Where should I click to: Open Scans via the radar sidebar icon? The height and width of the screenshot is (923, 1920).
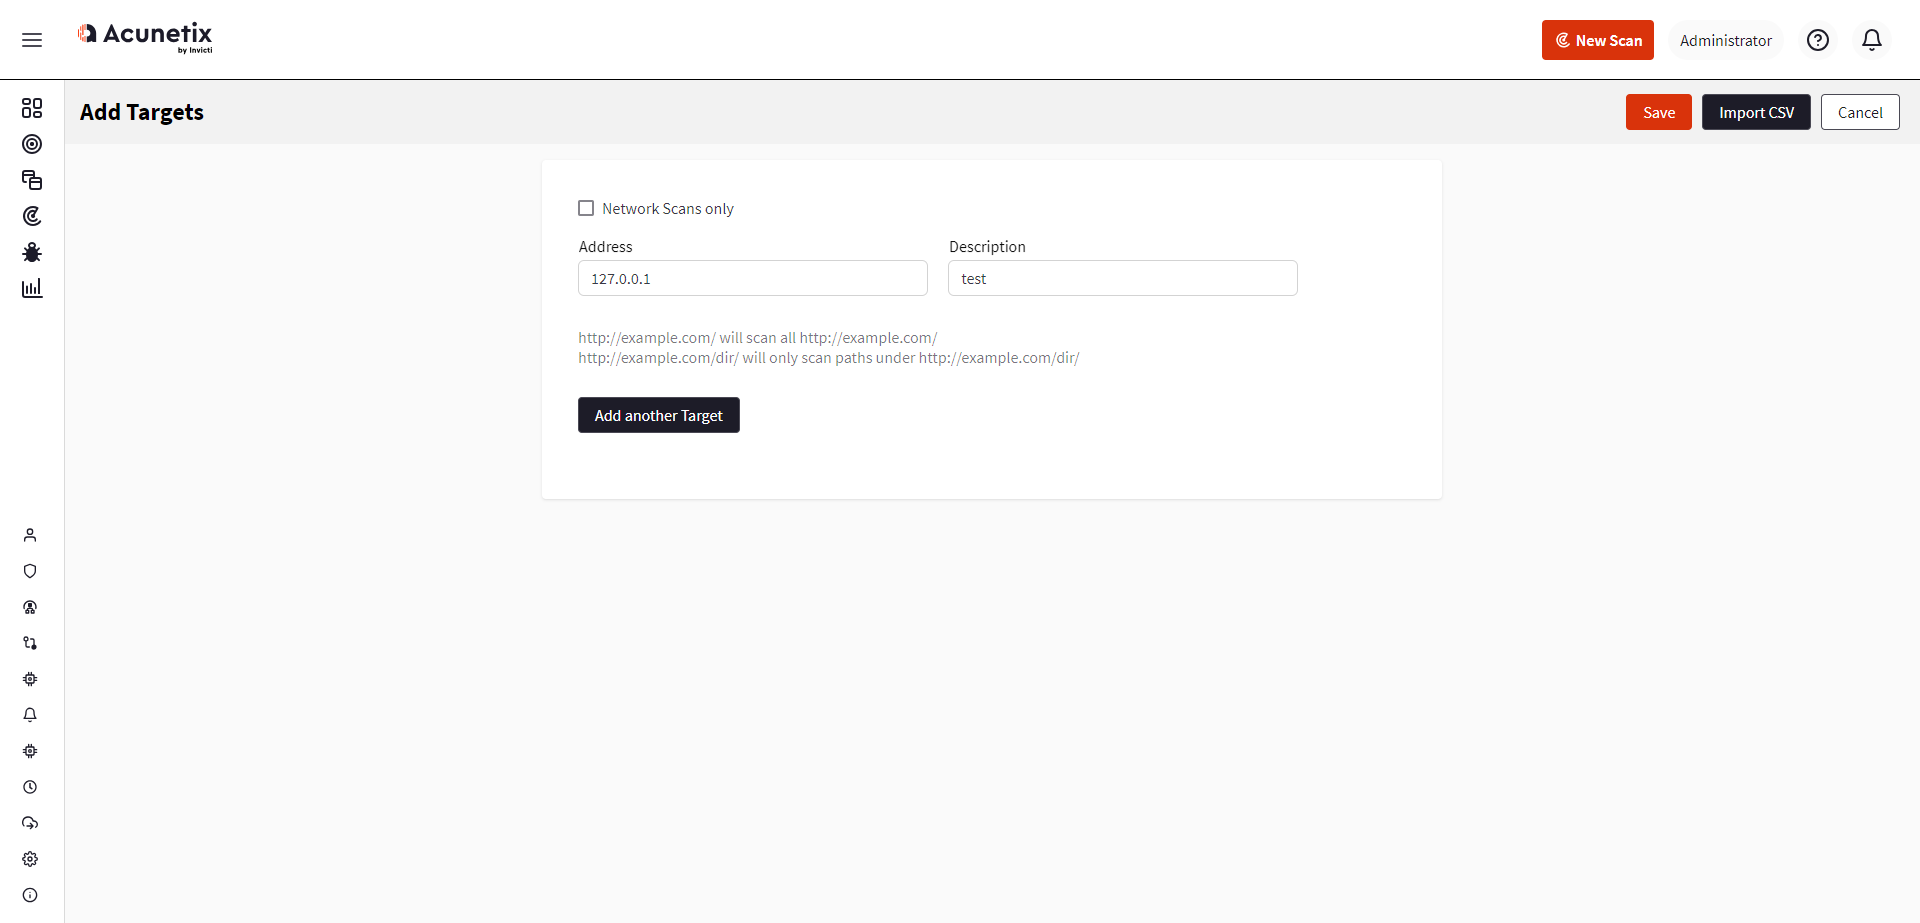[x=32, y=216]
